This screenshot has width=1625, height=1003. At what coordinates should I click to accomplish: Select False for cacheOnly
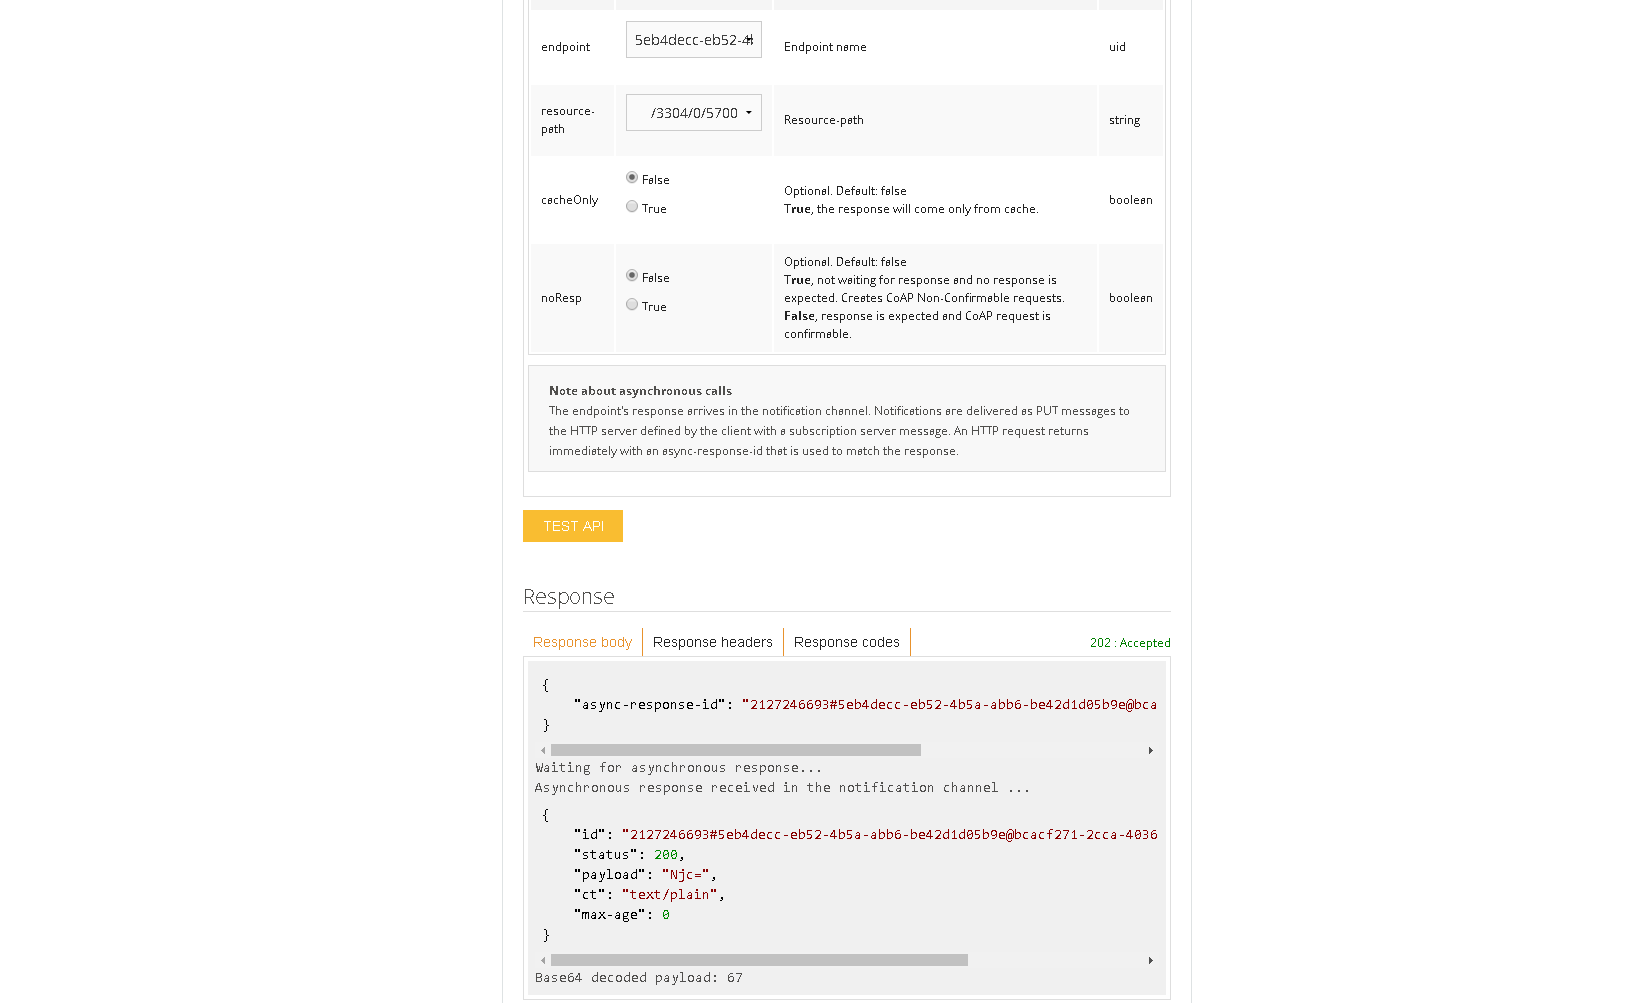[x=632, y=178]
